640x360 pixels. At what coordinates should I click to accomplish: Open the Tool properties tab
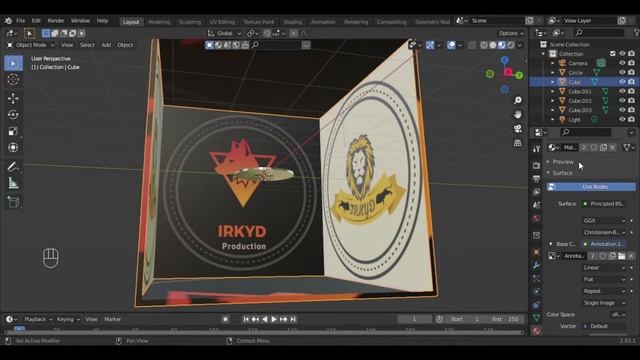(536, 149)
